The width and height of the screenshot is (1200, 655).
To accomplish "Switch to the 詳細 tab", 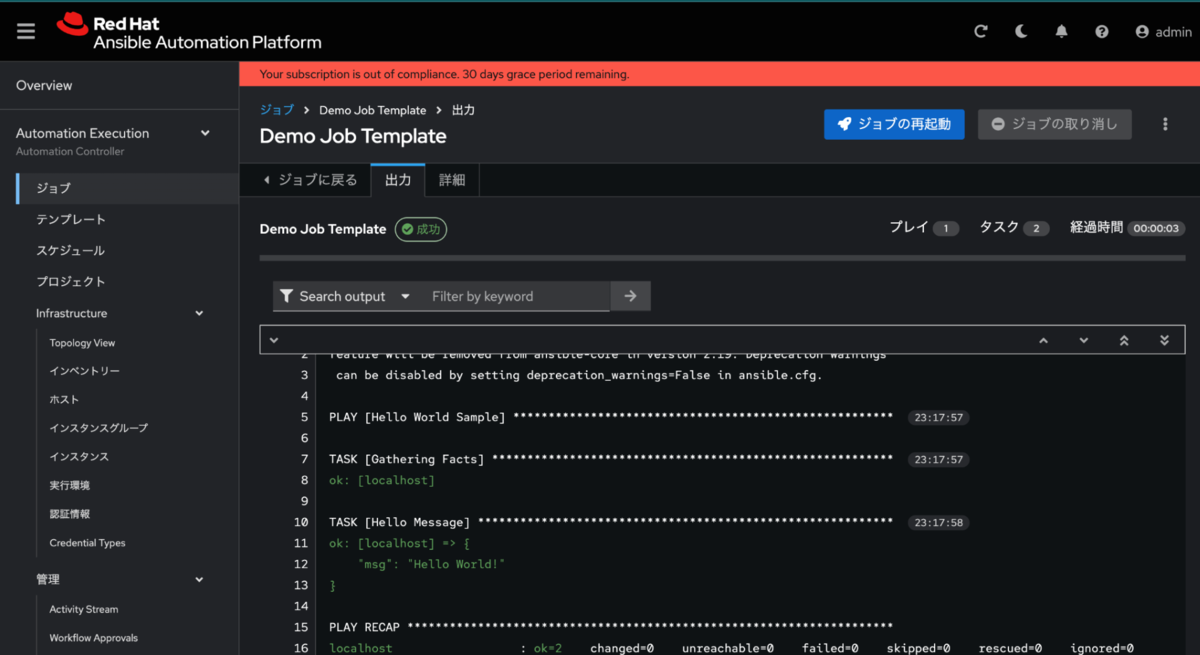I will pyautogui.click(x=452, y=180).
